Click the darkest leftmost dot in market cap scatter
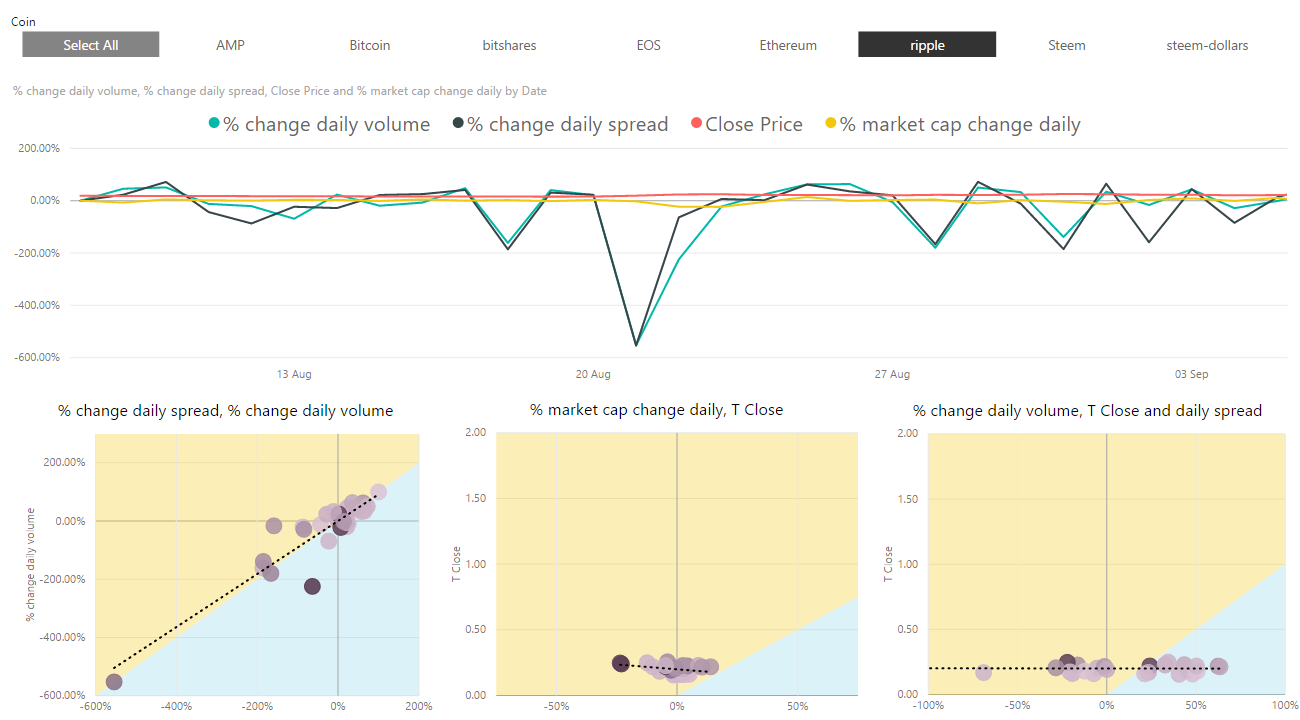The height and width of the screenshot is (720, 1300). [621, 663]
